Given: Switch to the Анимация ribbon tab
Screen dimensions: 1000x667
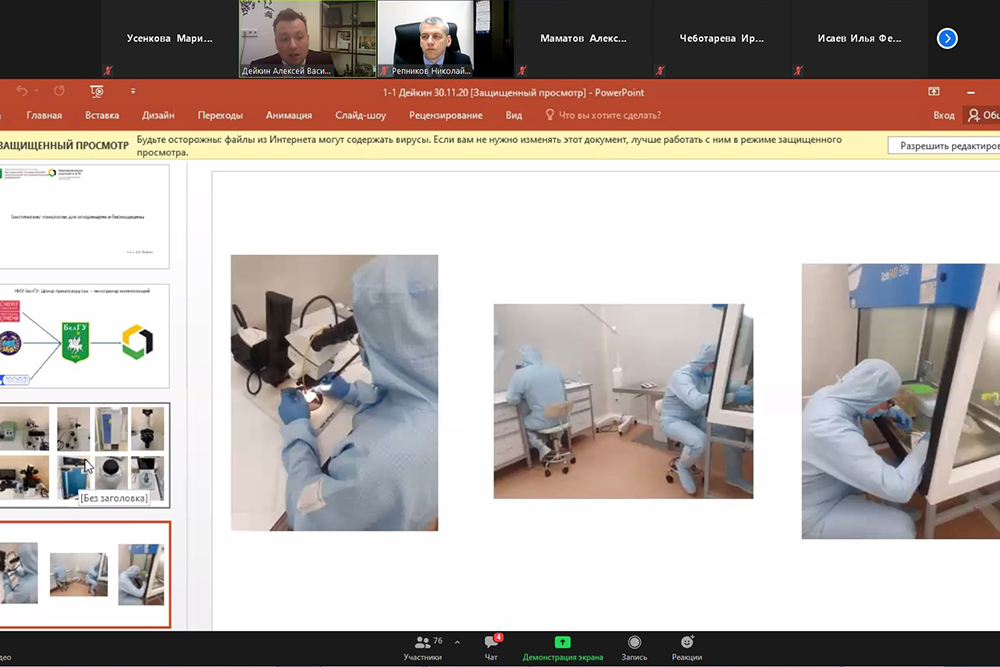Looking at the screenshot, I should (289, 115).
